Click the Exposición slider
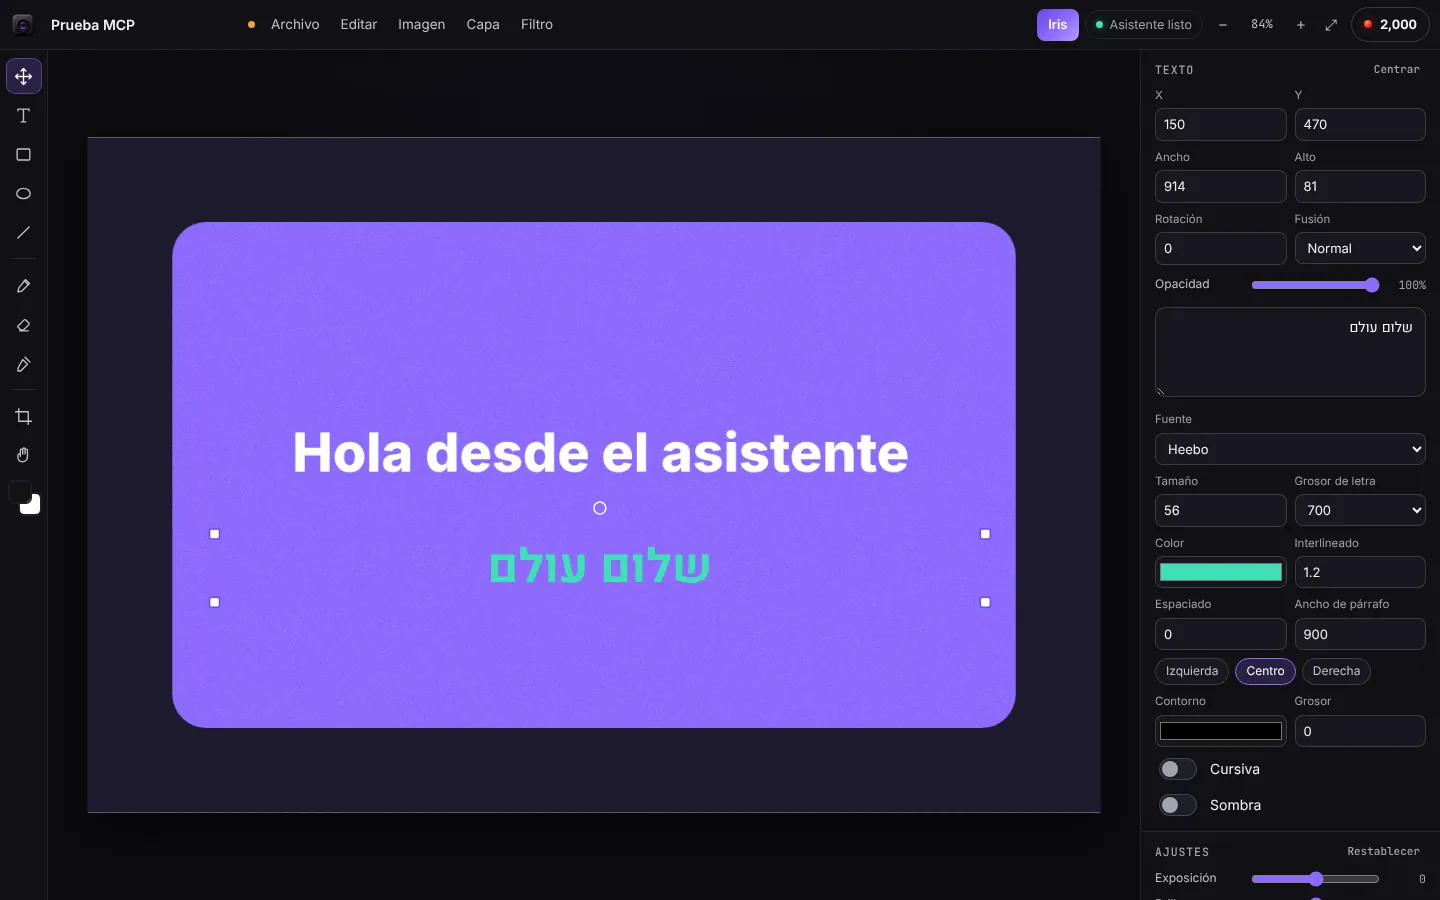Image resolution: width=1440 pixels, height=900 pixels. pyautogui.click(x=1316, y=879)
